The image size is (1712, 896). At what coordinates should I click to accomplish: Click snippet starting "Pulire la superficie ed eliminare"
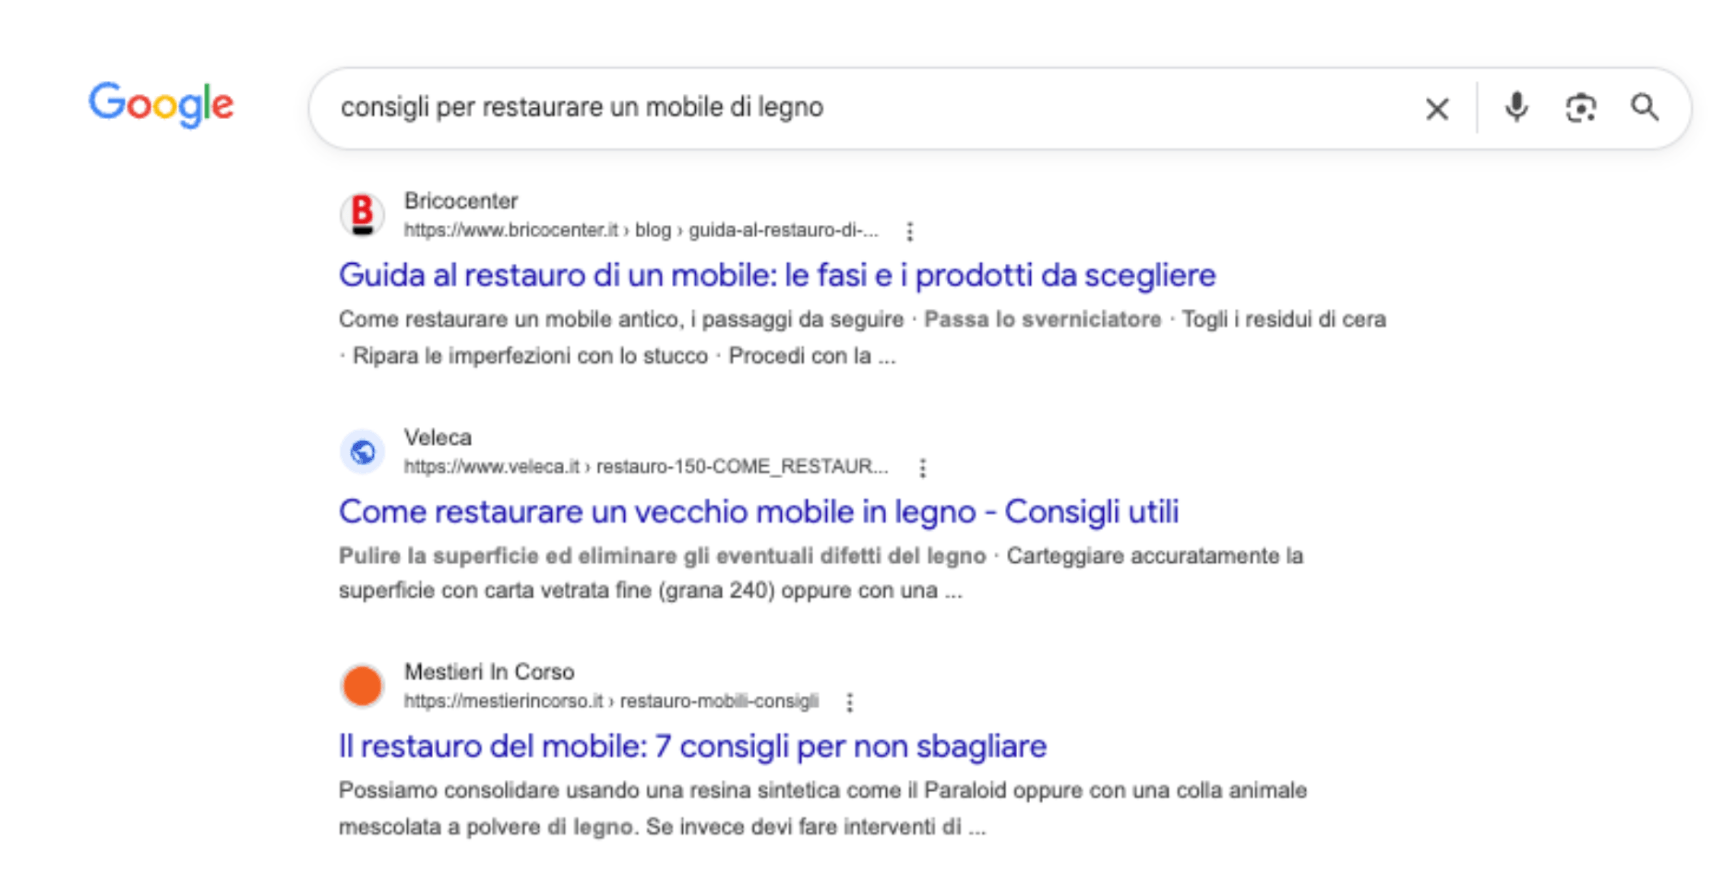pos(662,555)
